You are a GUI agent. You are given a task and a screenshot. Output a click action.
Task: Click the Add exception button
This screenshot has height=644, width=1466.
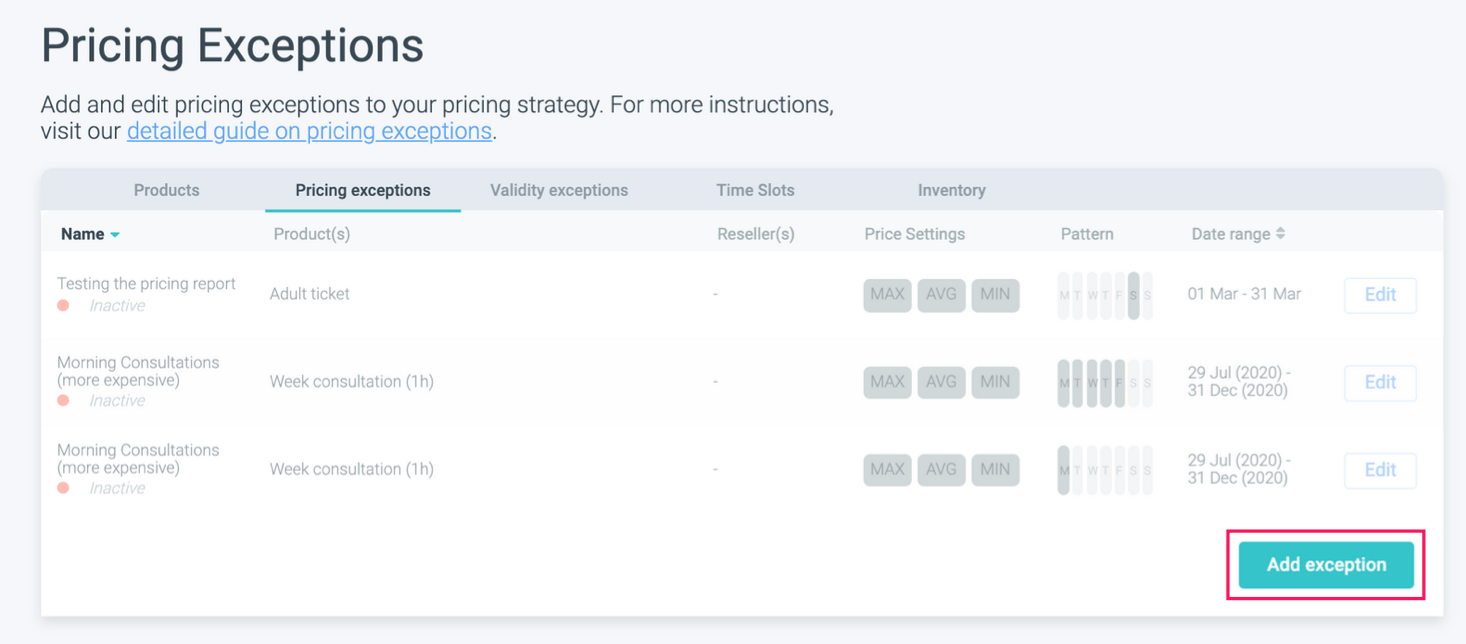(x=1325, y=564)
